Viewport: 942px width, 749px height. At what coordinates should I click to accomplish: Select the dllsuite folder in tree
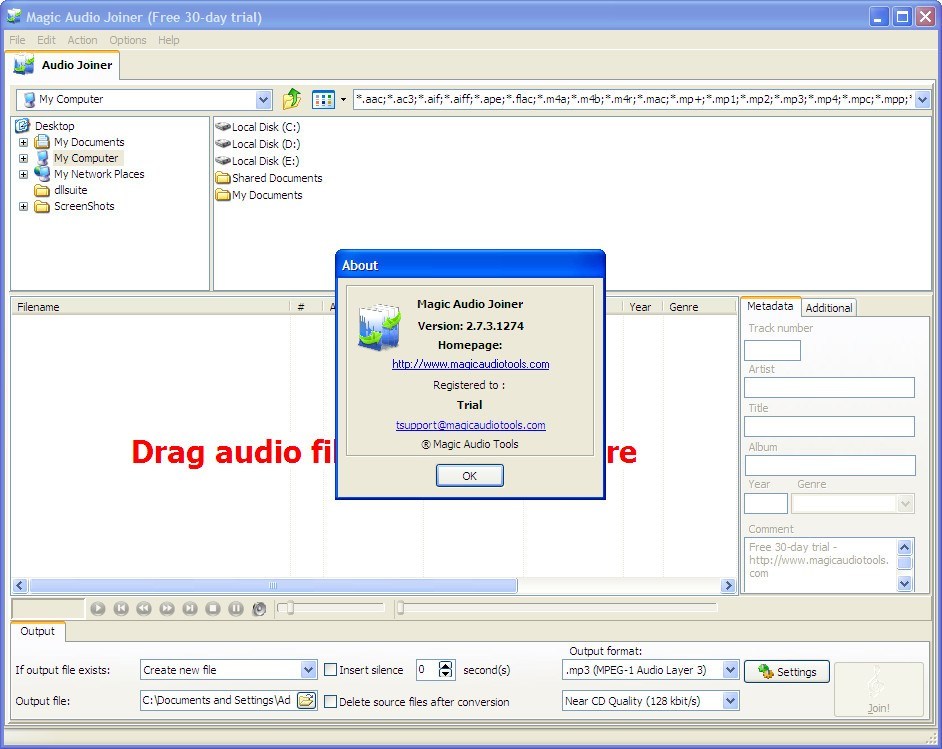point(70,190)
